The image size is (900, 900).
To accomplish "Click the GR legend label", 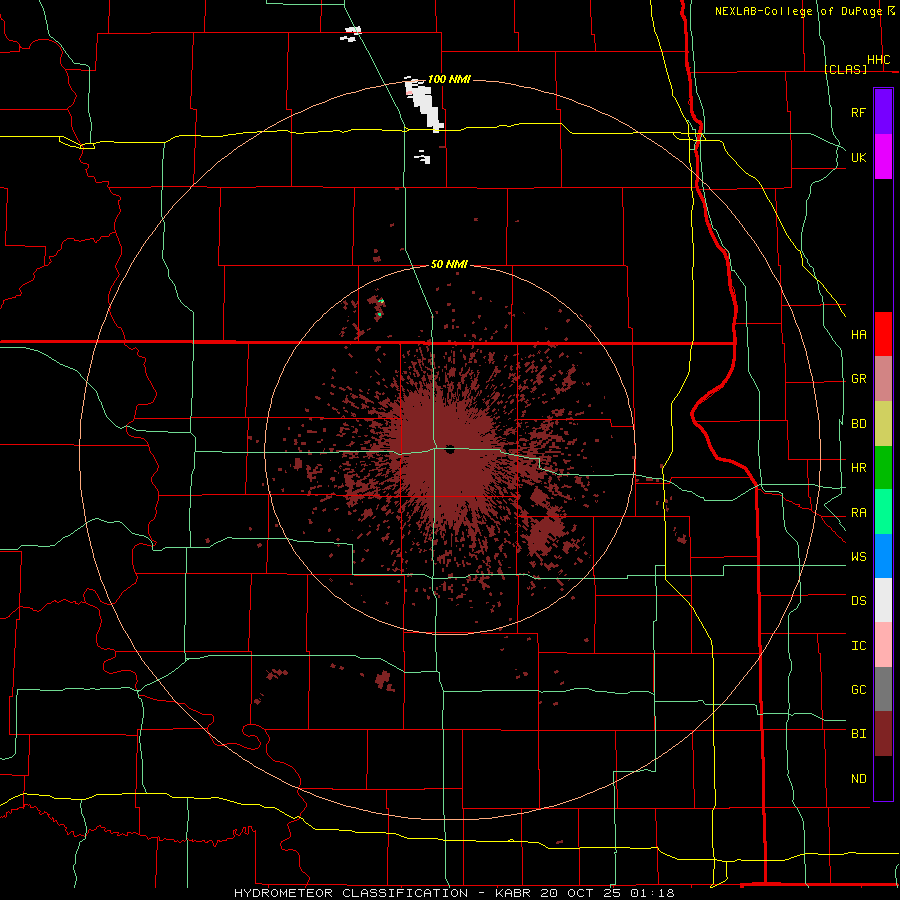I will [x=859, y=379].
